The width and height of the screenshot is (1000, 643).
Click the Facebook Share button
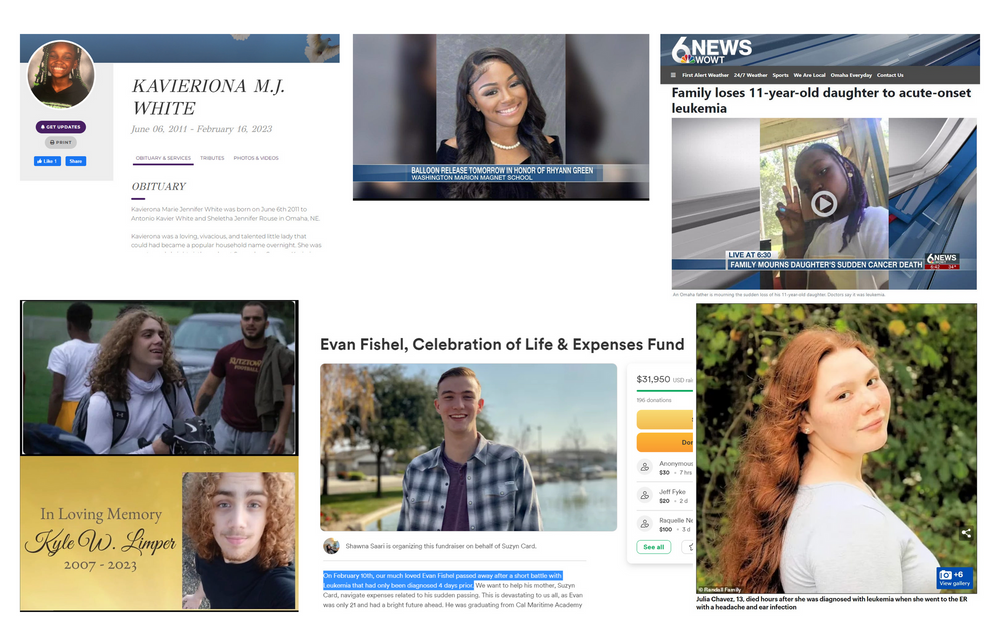tap(76, 161)
